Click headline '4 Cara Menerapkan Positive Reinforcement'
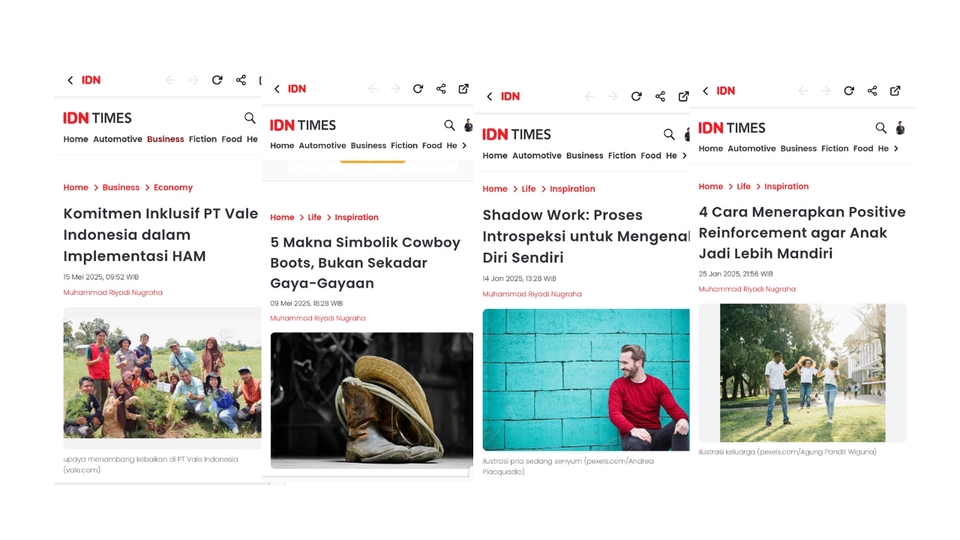 tap(802, 233)
